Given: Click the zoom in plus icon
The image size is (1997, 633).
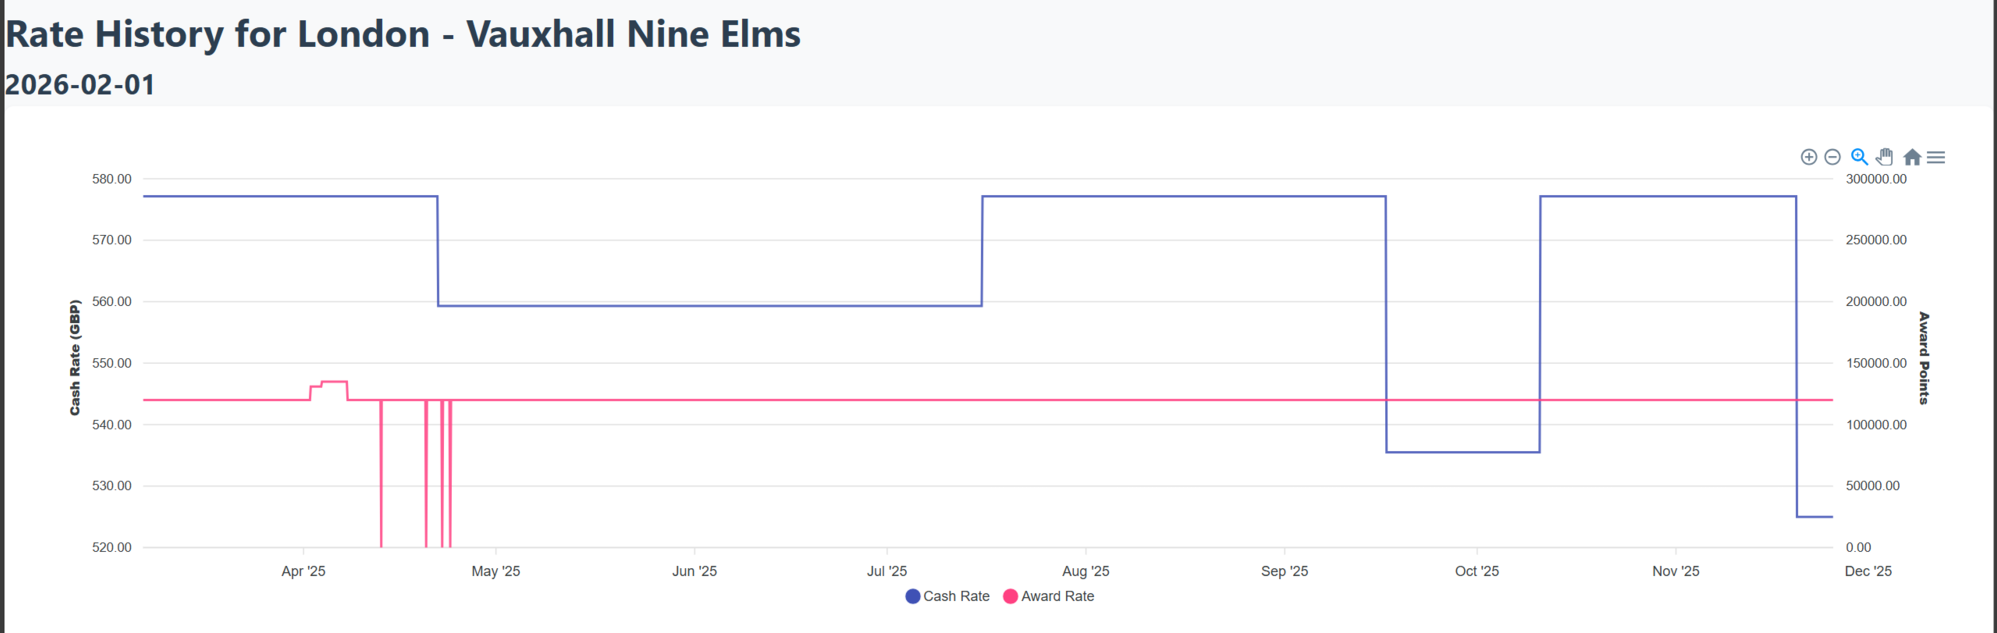Looking at the screenshot, I should 1808,157.
